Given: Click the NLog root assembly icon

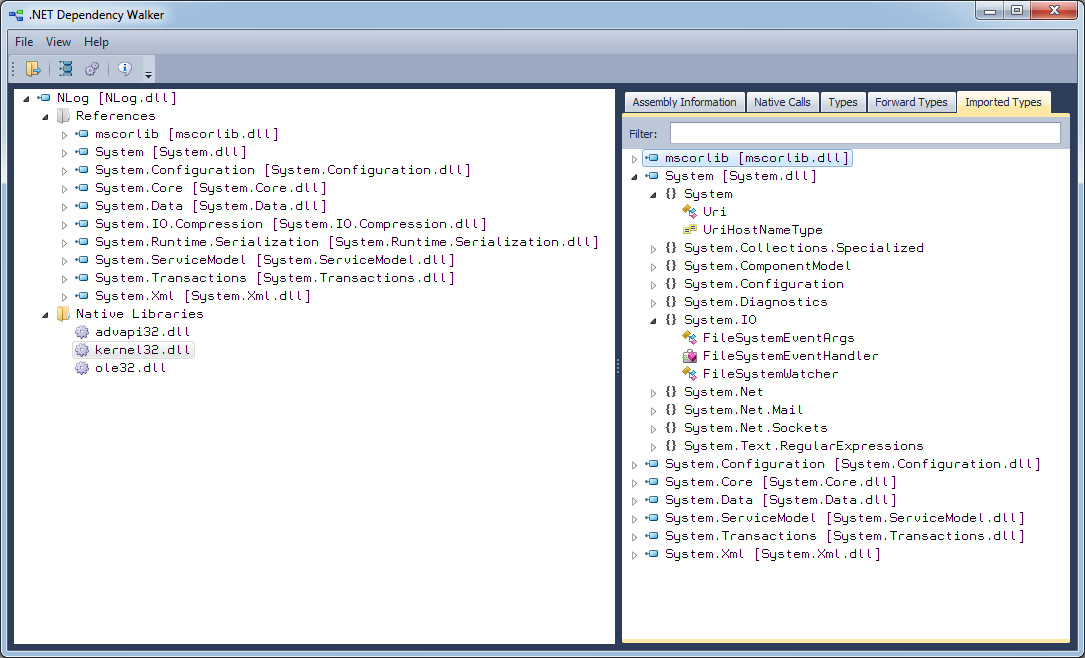Looking at the screenshot, I should (44, 98).
